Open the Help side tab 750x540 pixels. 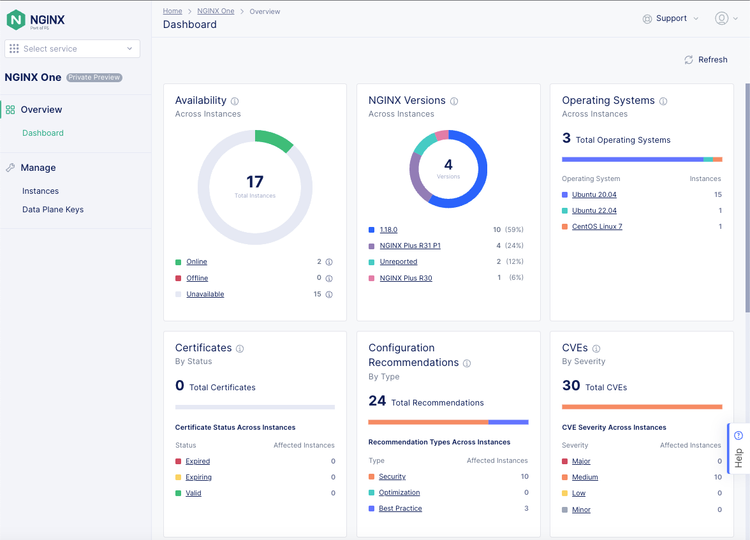point(738,450)
